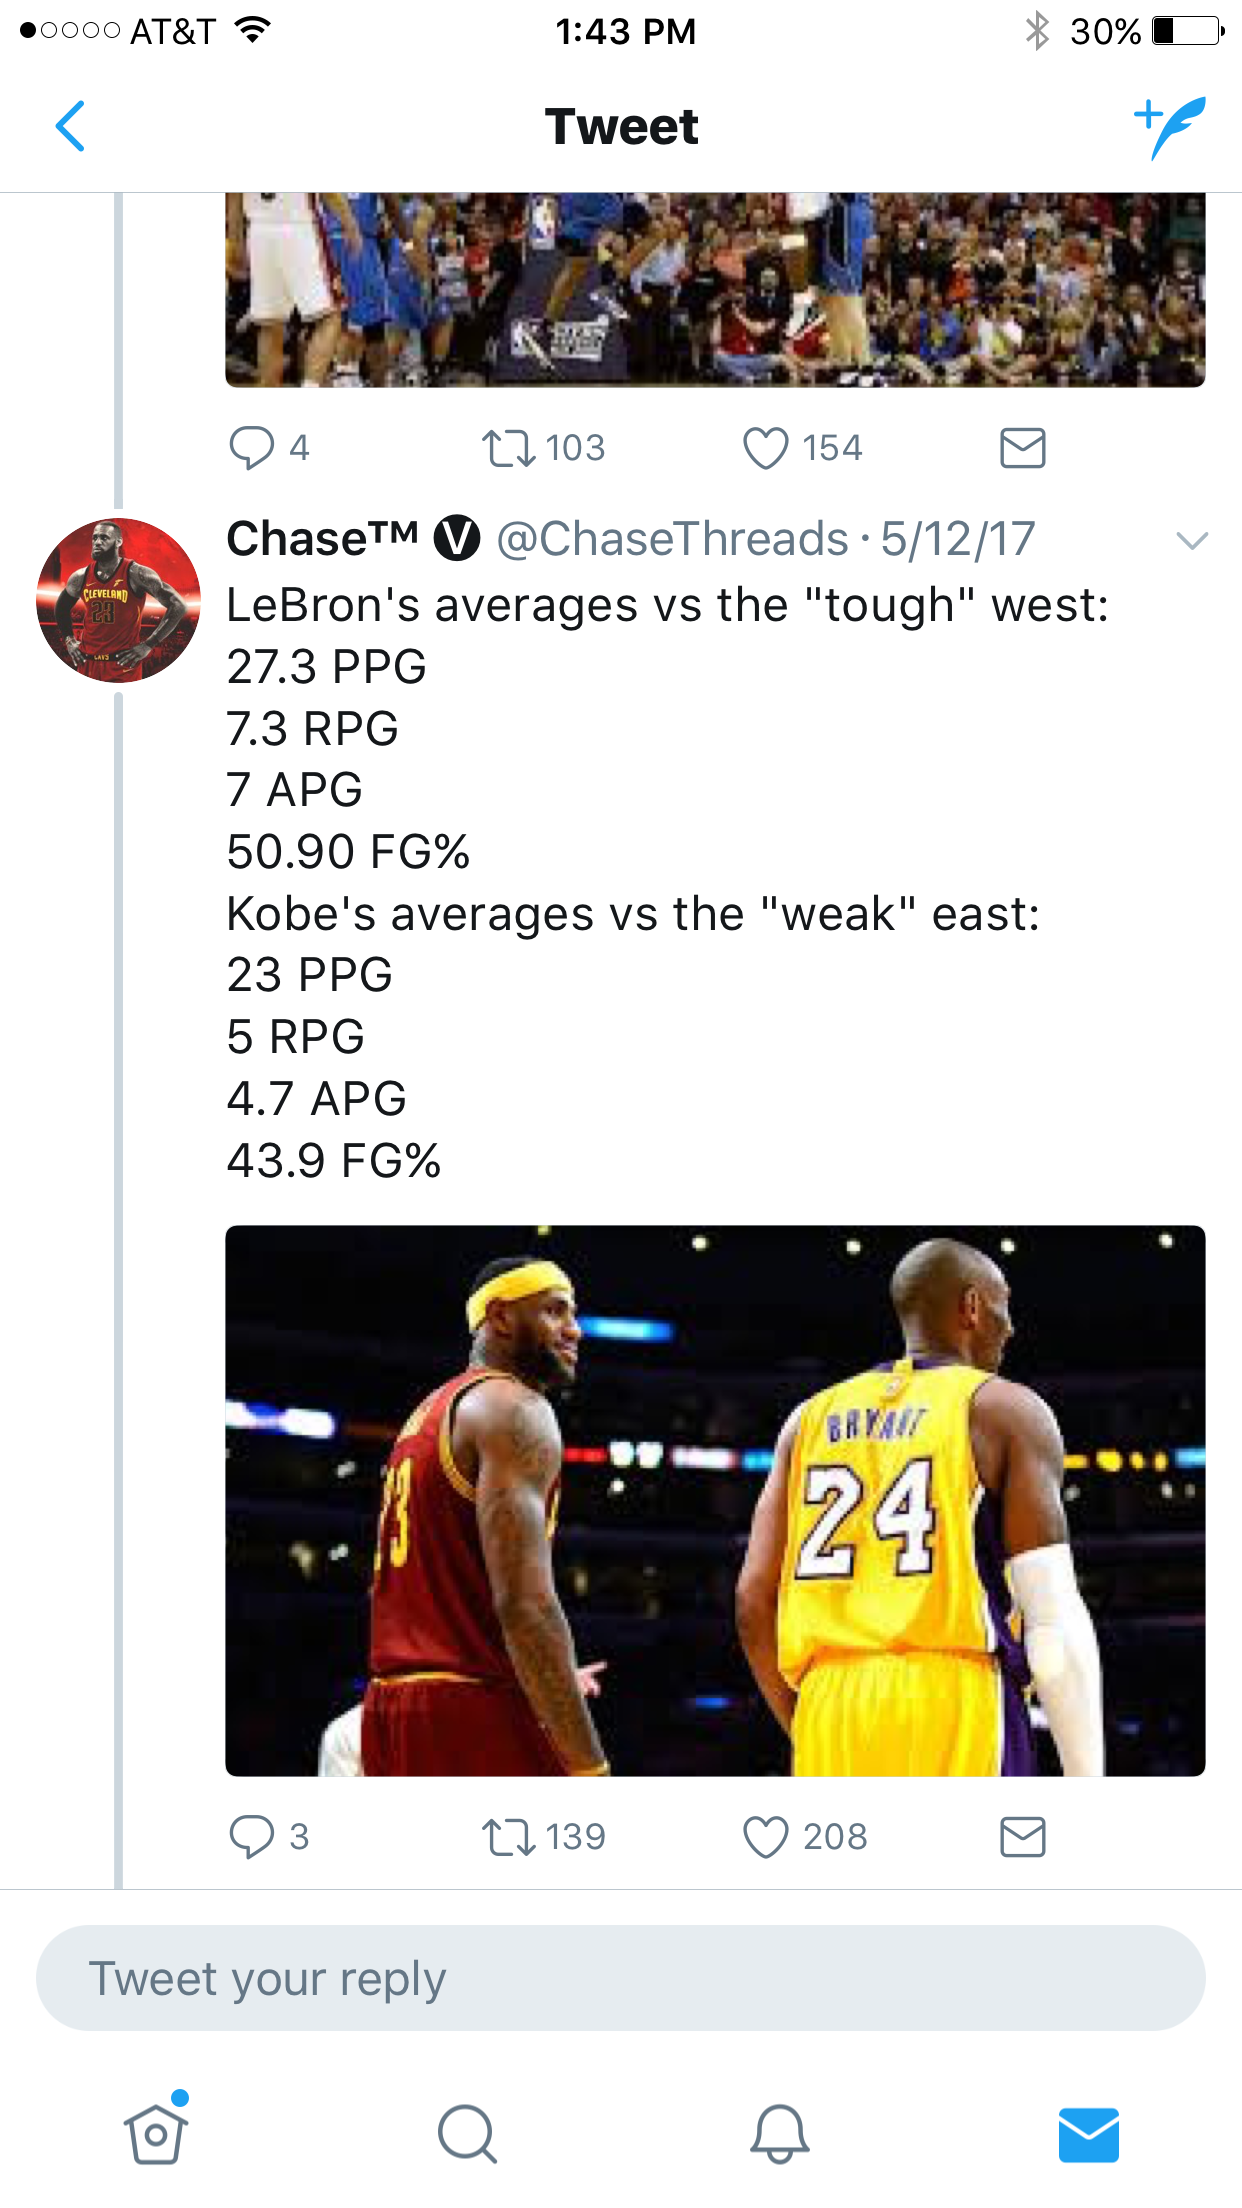The image size is (1242, 2208).
Task: Open the @ChaseThreads profile handle
Action: tap(672, 539)
